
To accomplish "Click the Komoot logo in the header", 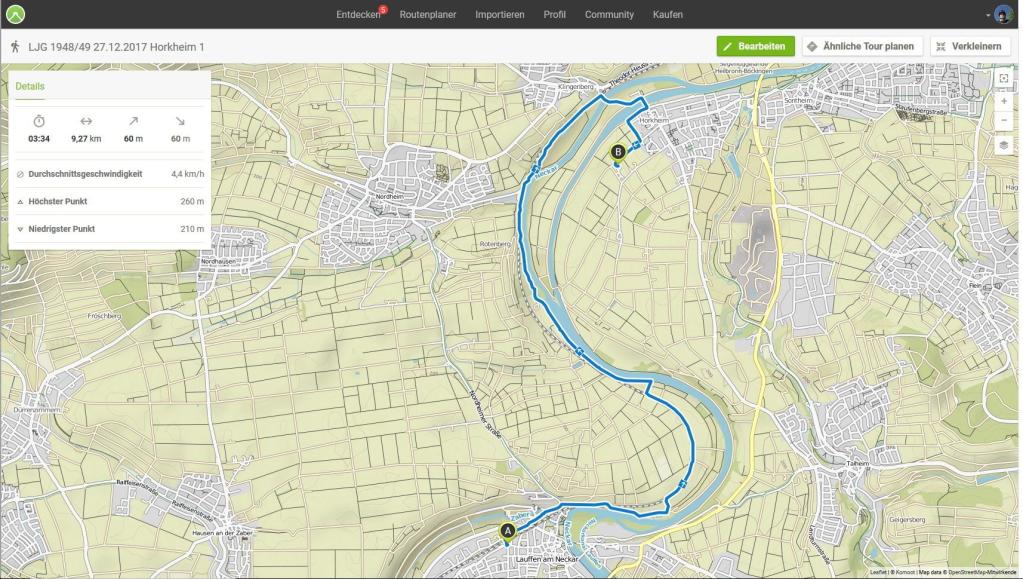I will point(15,14).
